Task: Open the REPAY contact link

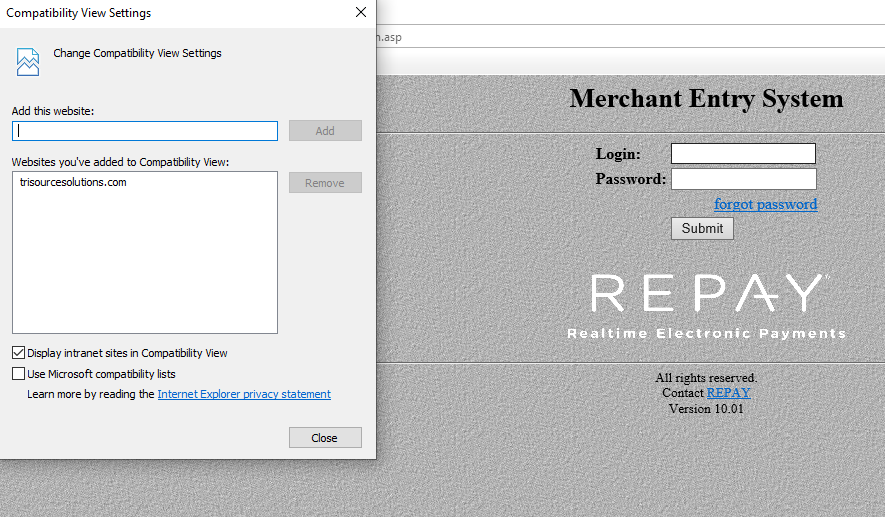Action: pyautogui.click(x=728, y=393)
